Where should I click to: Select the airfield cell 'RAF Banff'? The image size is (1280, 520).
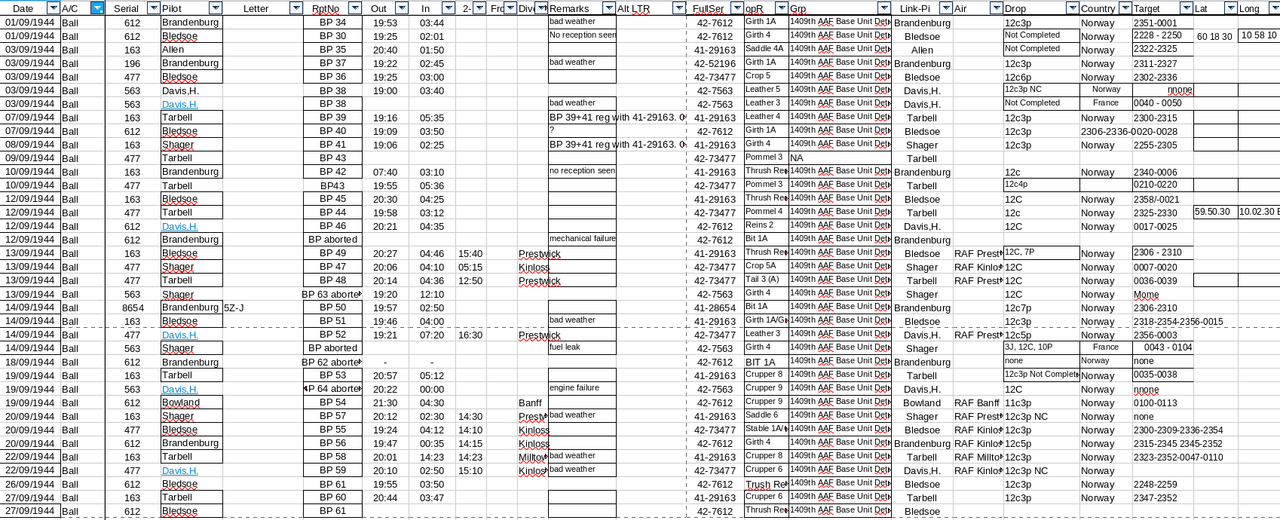point(977,403)
